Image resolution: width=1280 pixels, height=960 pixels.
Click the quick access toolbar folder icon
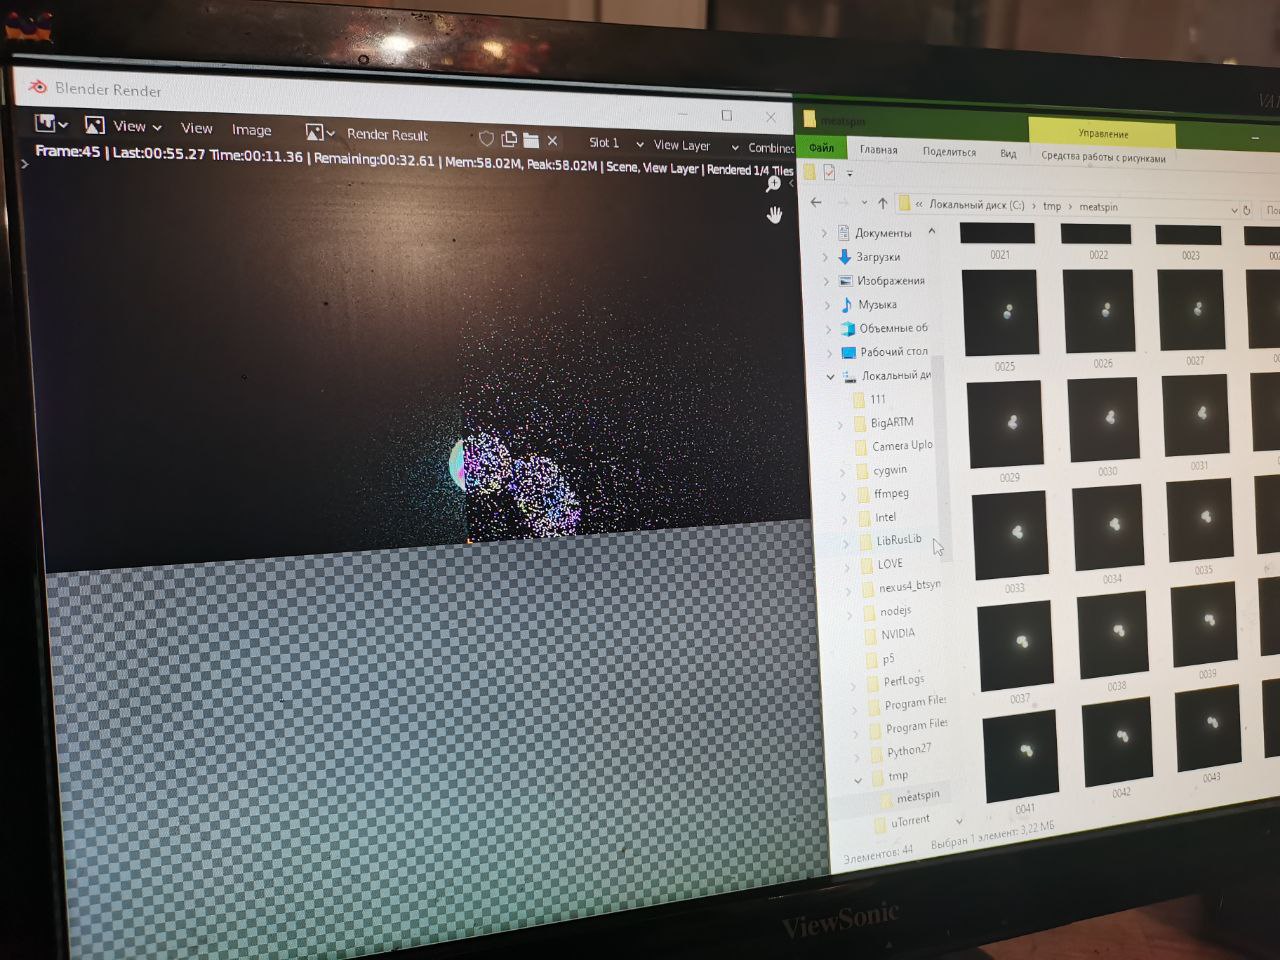point(809,172)
